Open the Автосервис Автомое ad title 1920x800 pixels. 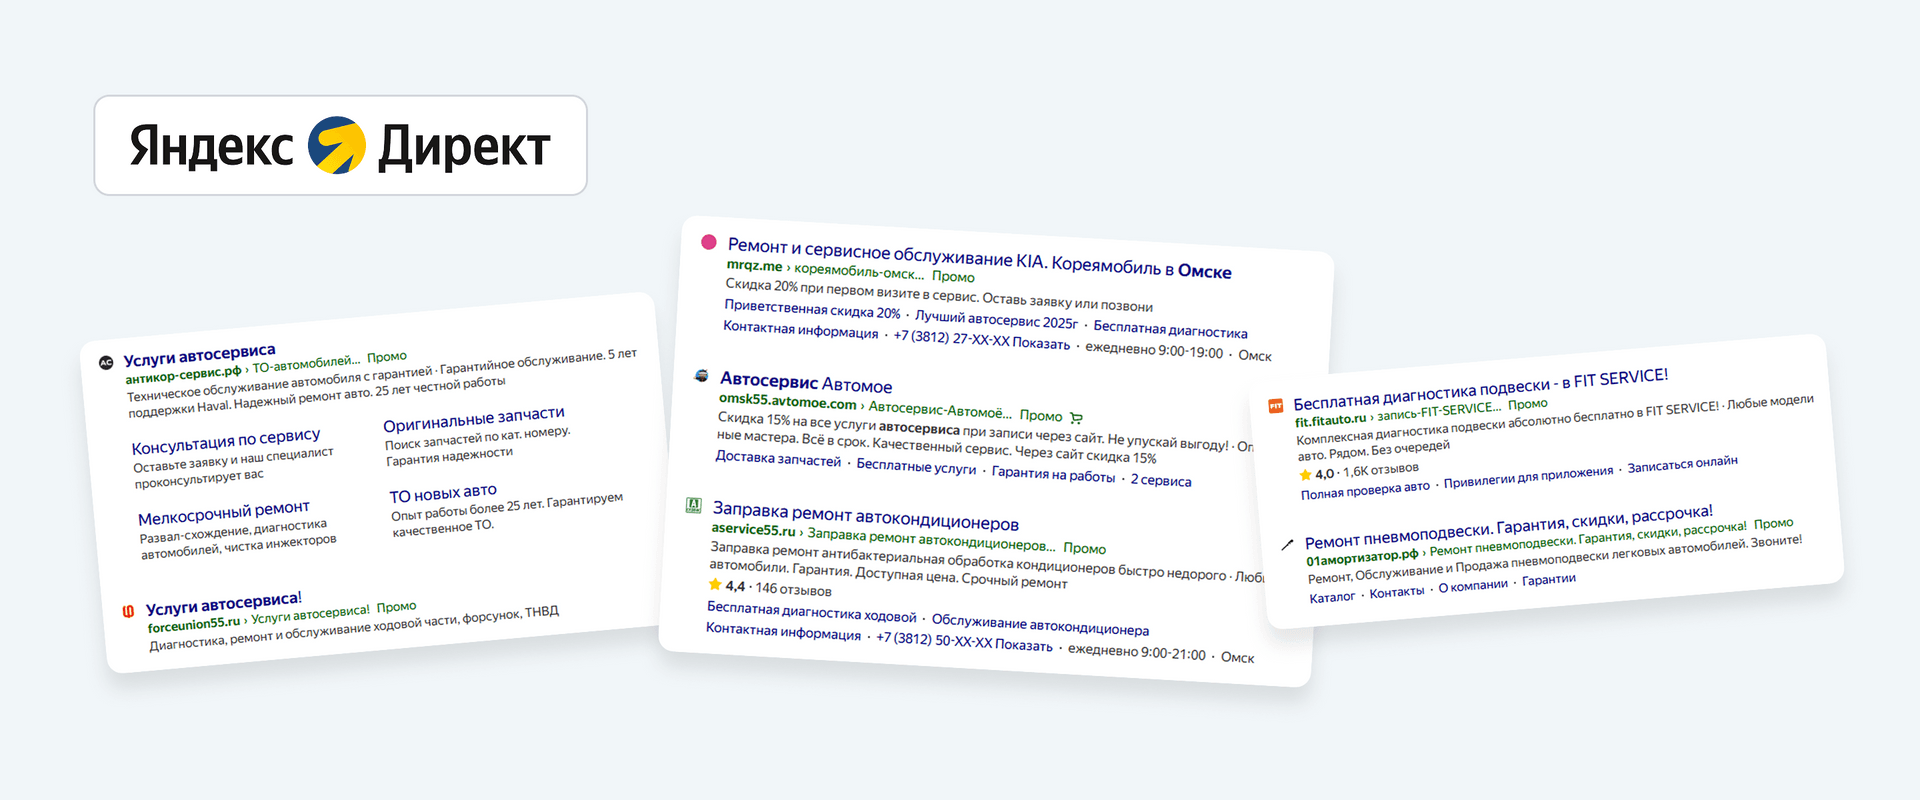pyautogui.click(x=806, y=382)
